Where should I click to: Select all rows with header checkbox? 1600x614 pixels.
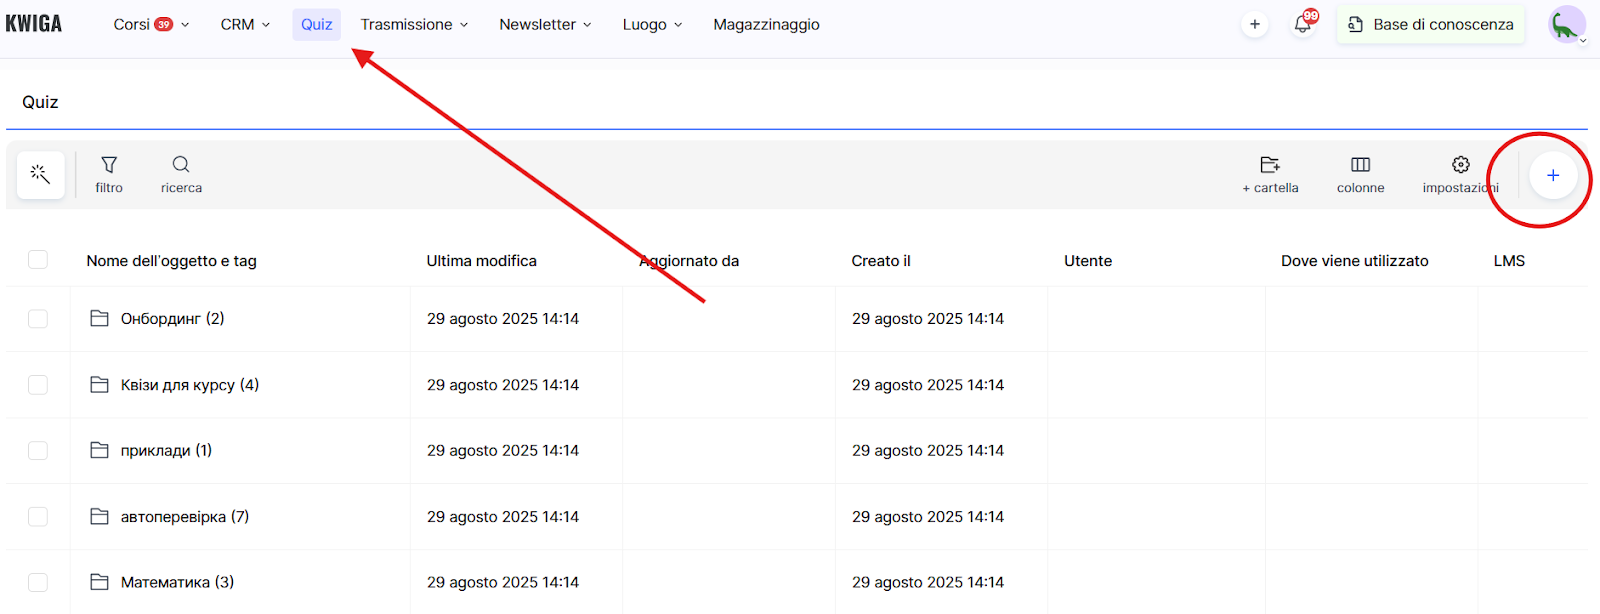pos(38,260)
